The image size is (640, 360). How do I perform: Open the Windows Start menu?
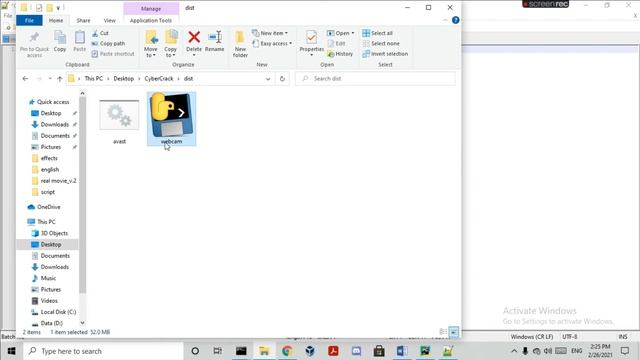[11, 351]
